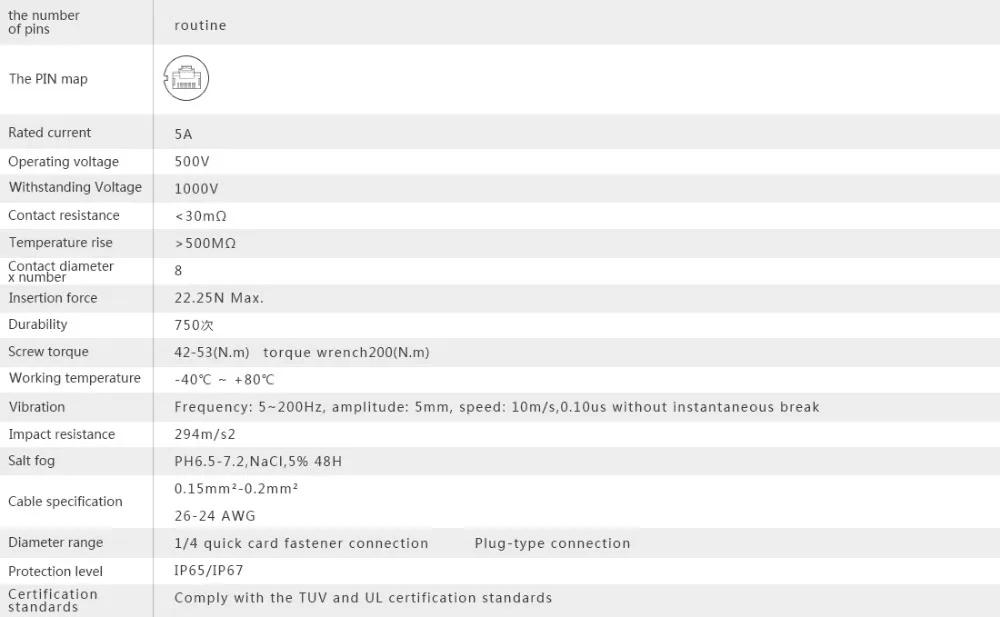The height and width of the screenshot is (617, 1000).
Task: Click the '1000V' withstanding voltage value
Action: (196, 189)
